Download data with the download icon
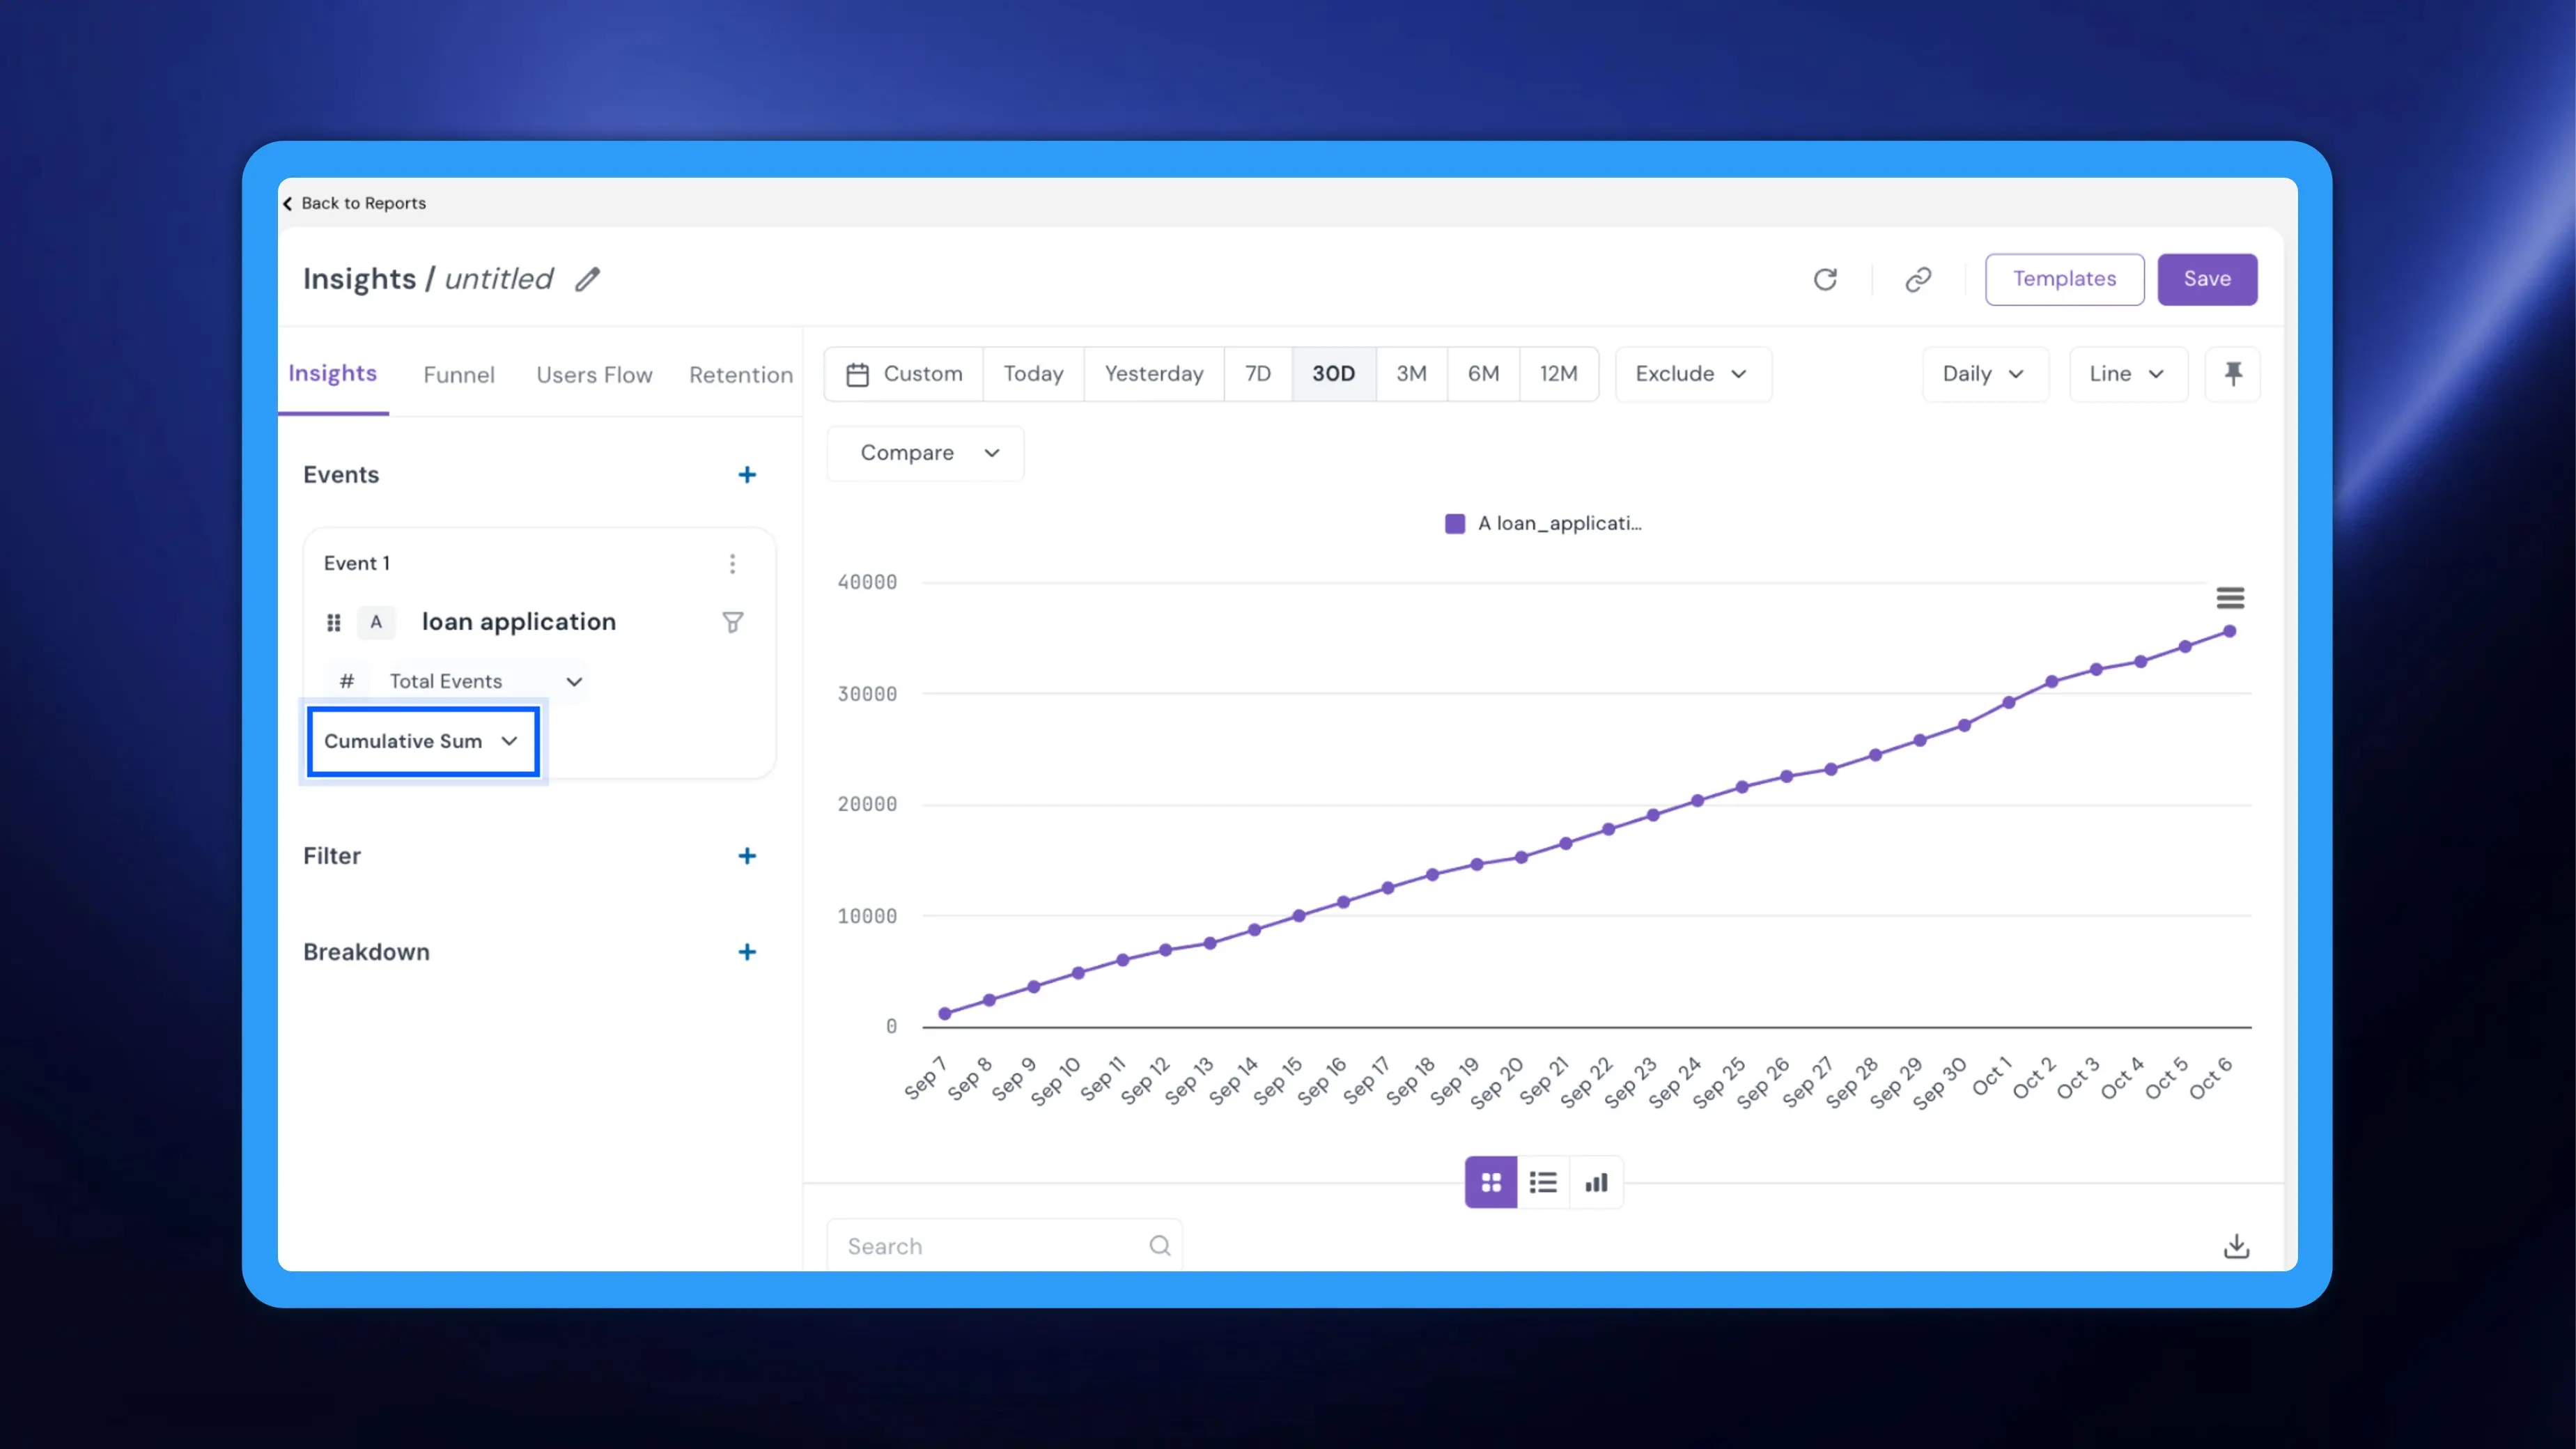2576x1449 pixels. [x=2237, y=1246]
